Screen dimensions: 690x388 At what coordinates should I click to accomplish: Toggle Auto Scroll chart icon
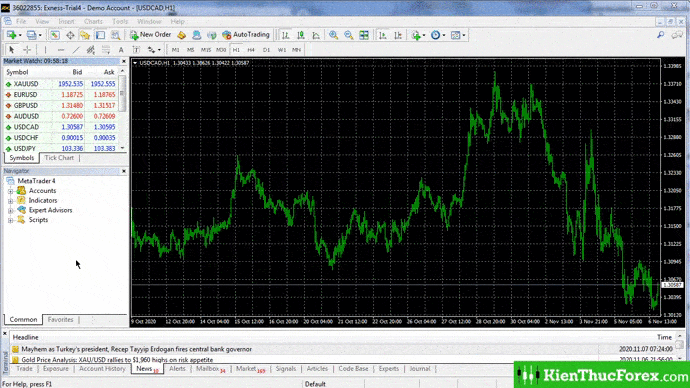tap(382, 35)
